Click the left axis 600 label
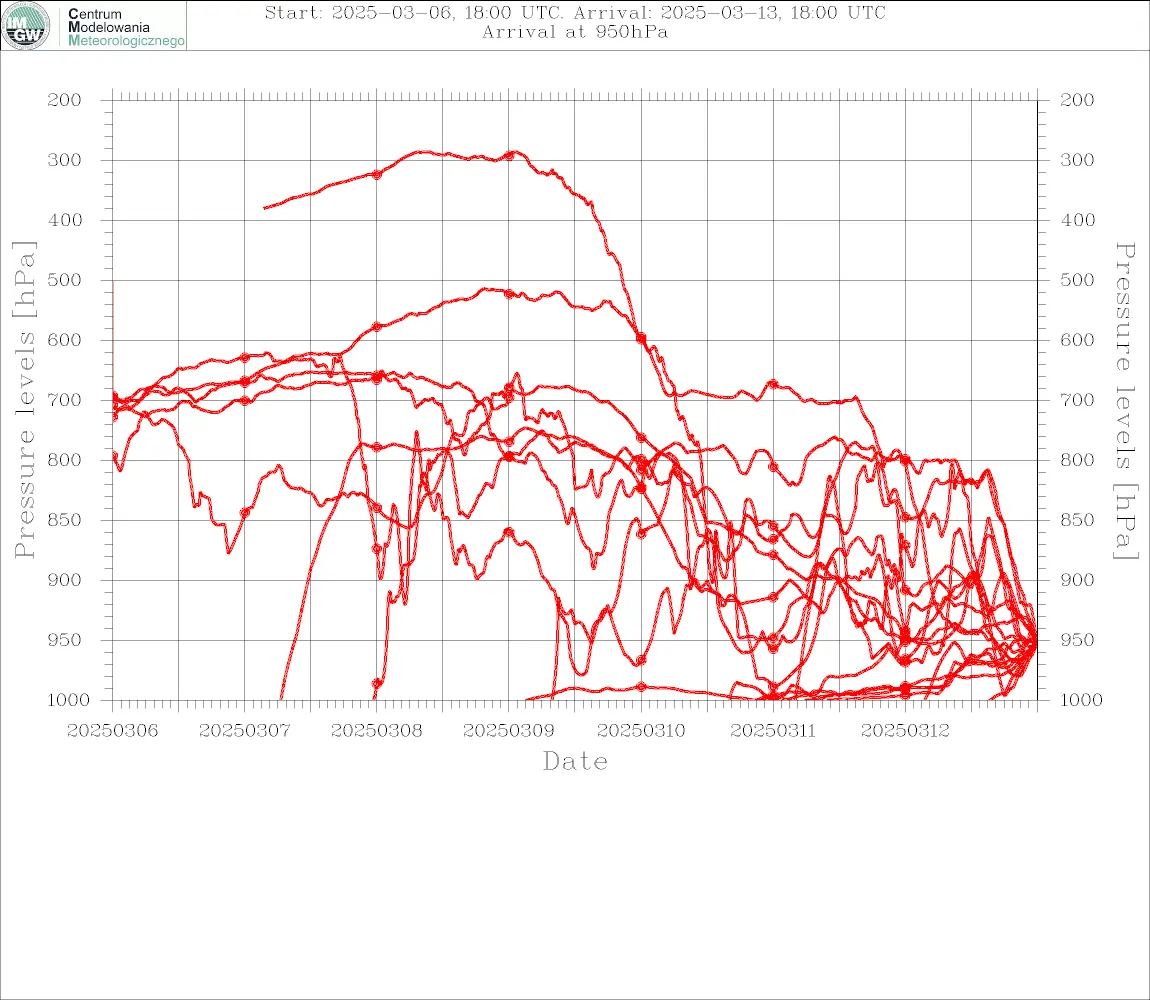 64,340
